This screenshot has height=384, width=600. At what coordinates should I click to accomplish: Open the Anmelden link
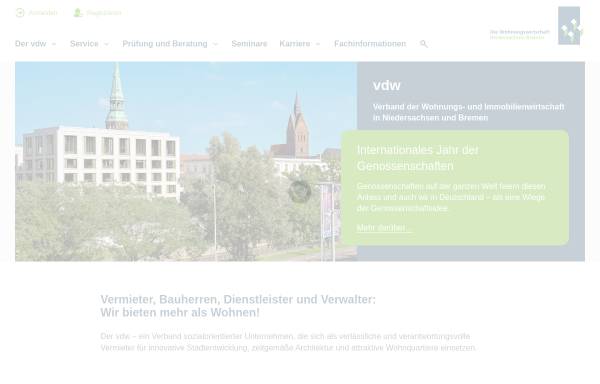(43, 13)
